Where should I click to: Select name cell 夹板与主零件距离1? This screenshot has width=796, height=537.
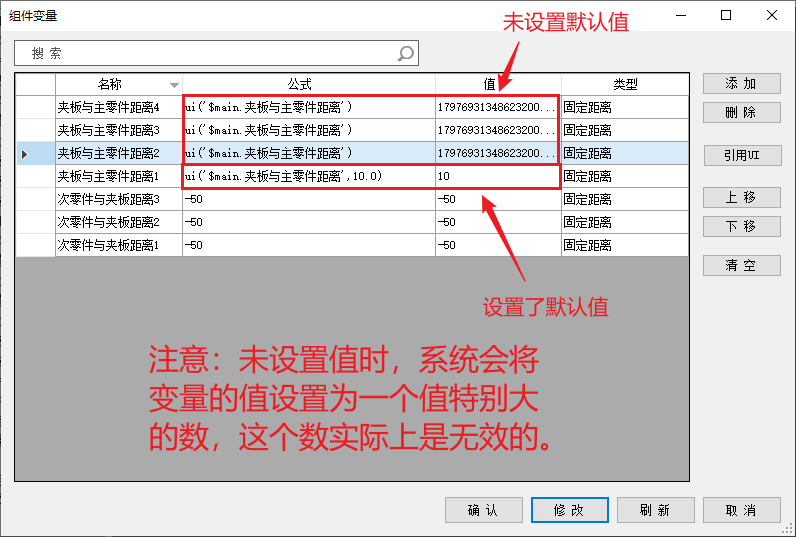click(119, 176)
